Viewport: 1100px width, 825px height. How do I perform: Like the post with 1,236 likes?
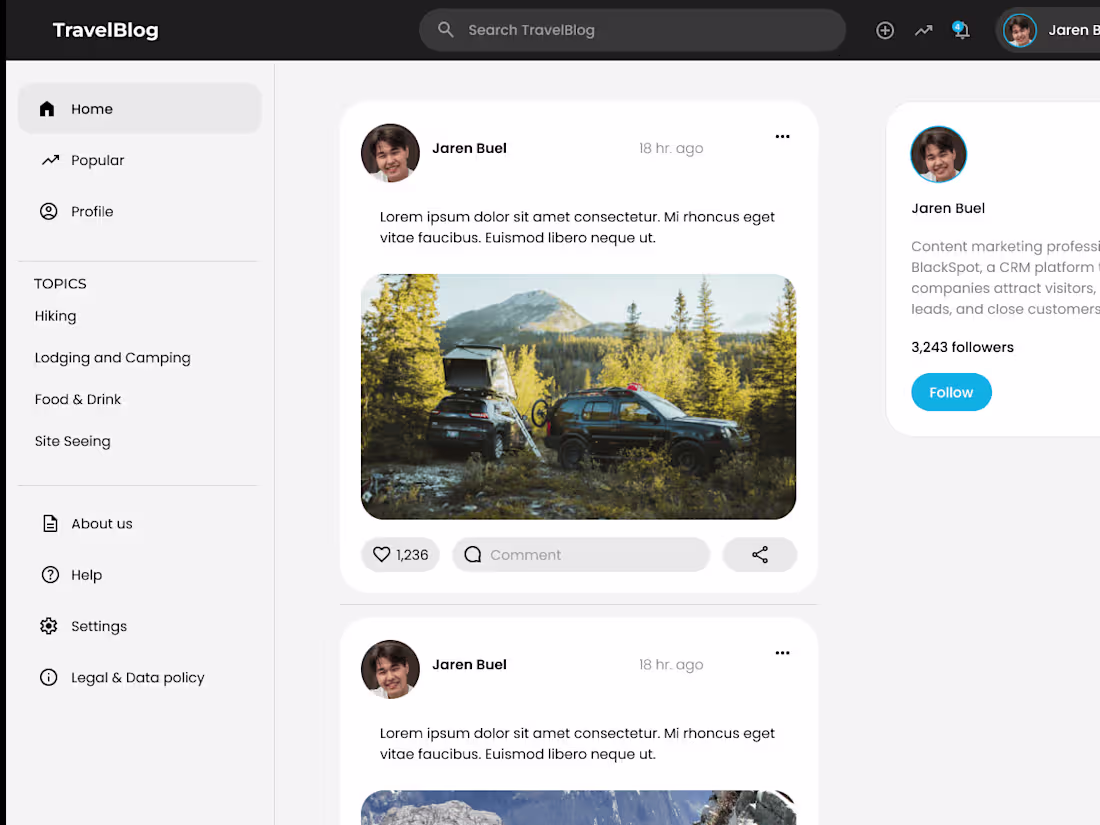pos(401,555)
